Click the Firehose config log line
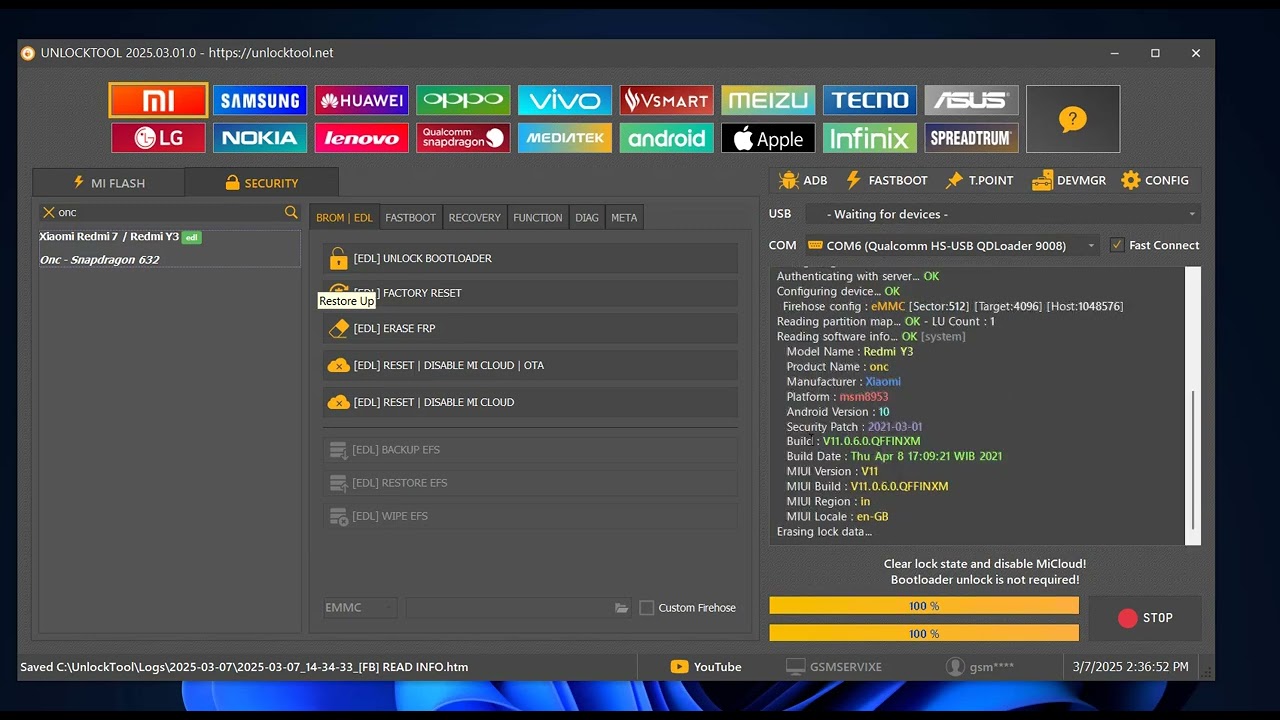1280x720 pixels. coord(953,306)
